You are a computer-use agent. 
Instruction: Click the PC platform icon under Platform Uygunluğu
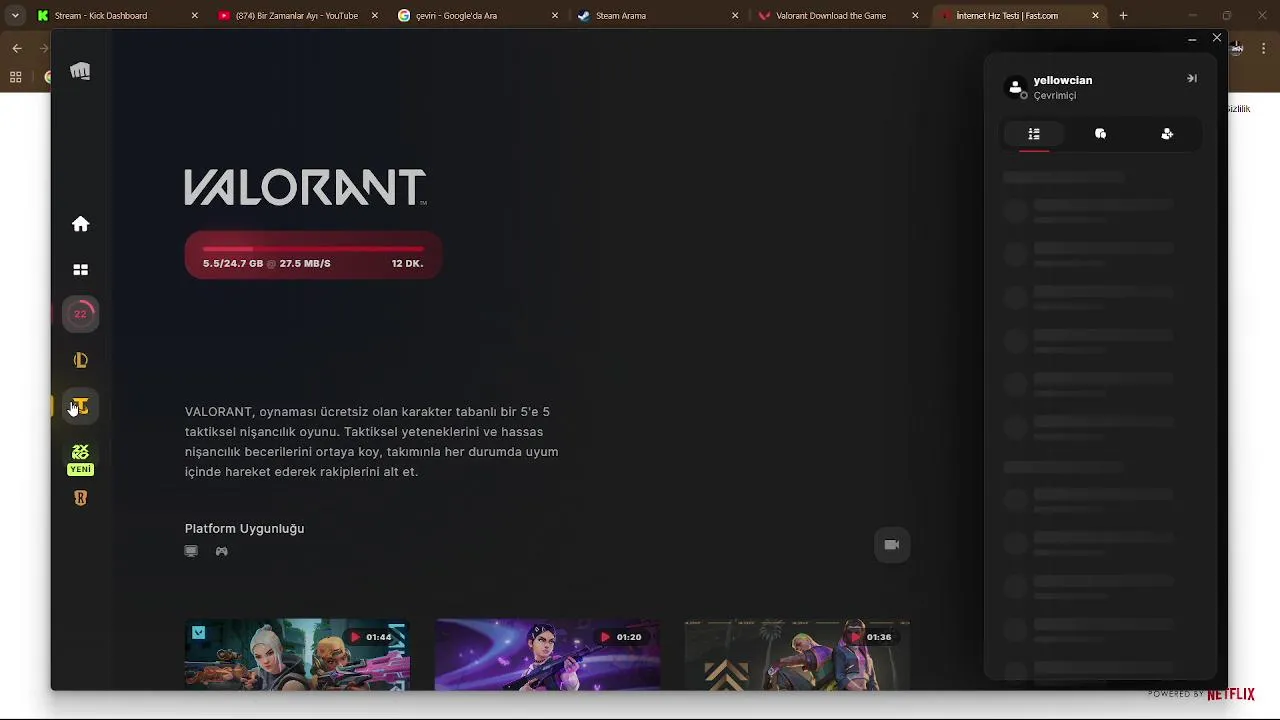coord(191,551)
